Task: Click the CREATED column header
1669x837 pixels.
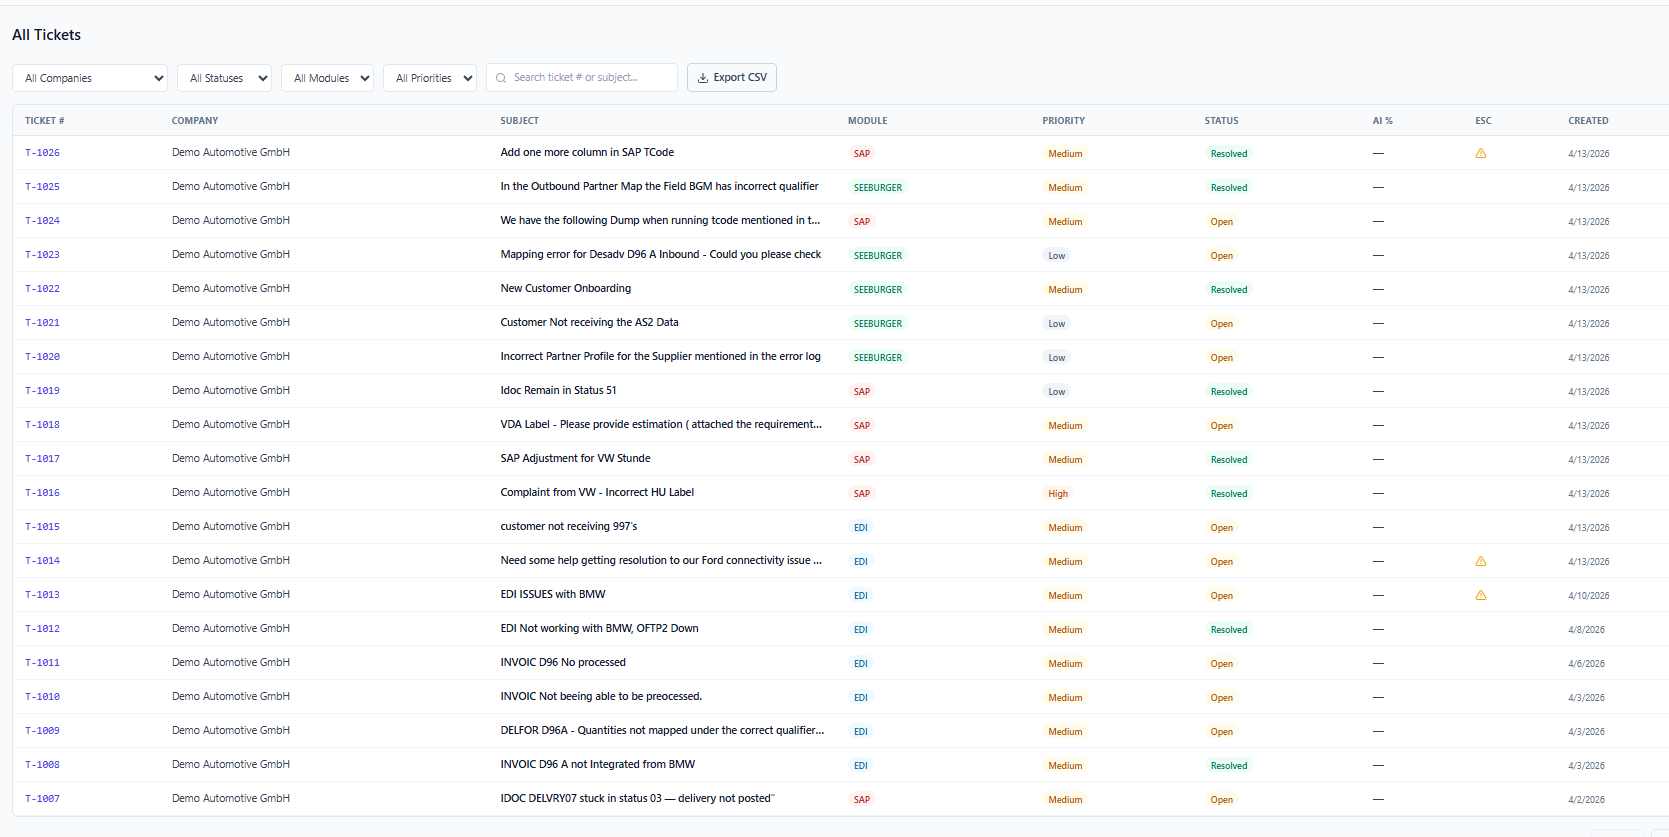Action: click(1588, 121)
